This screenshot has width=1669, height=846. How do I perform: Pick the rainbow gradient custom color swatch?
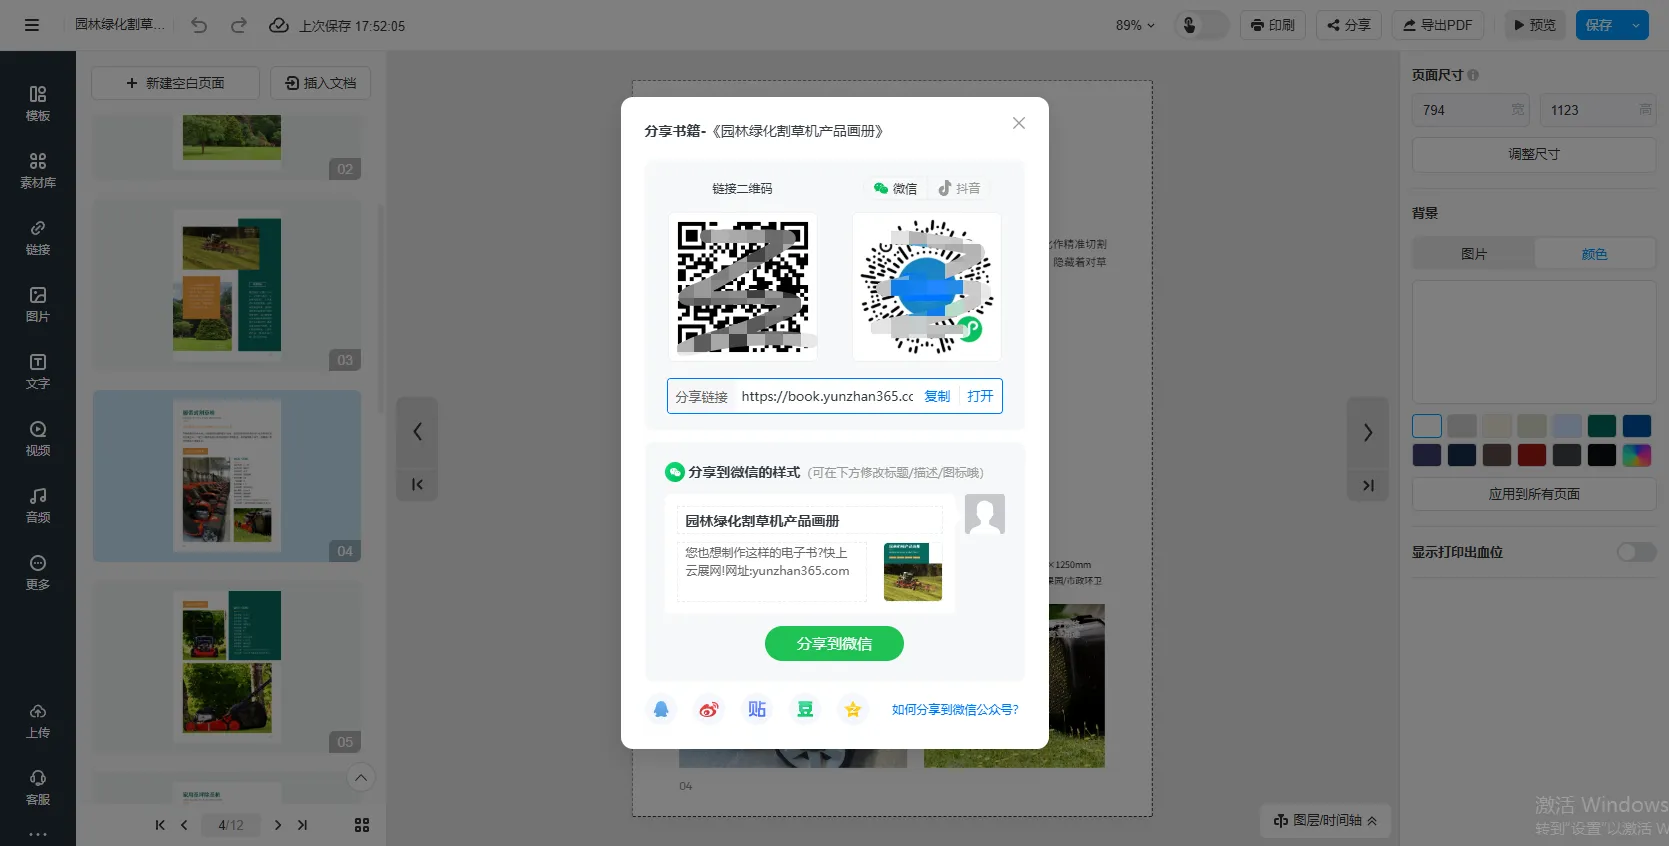point(1637,455)
